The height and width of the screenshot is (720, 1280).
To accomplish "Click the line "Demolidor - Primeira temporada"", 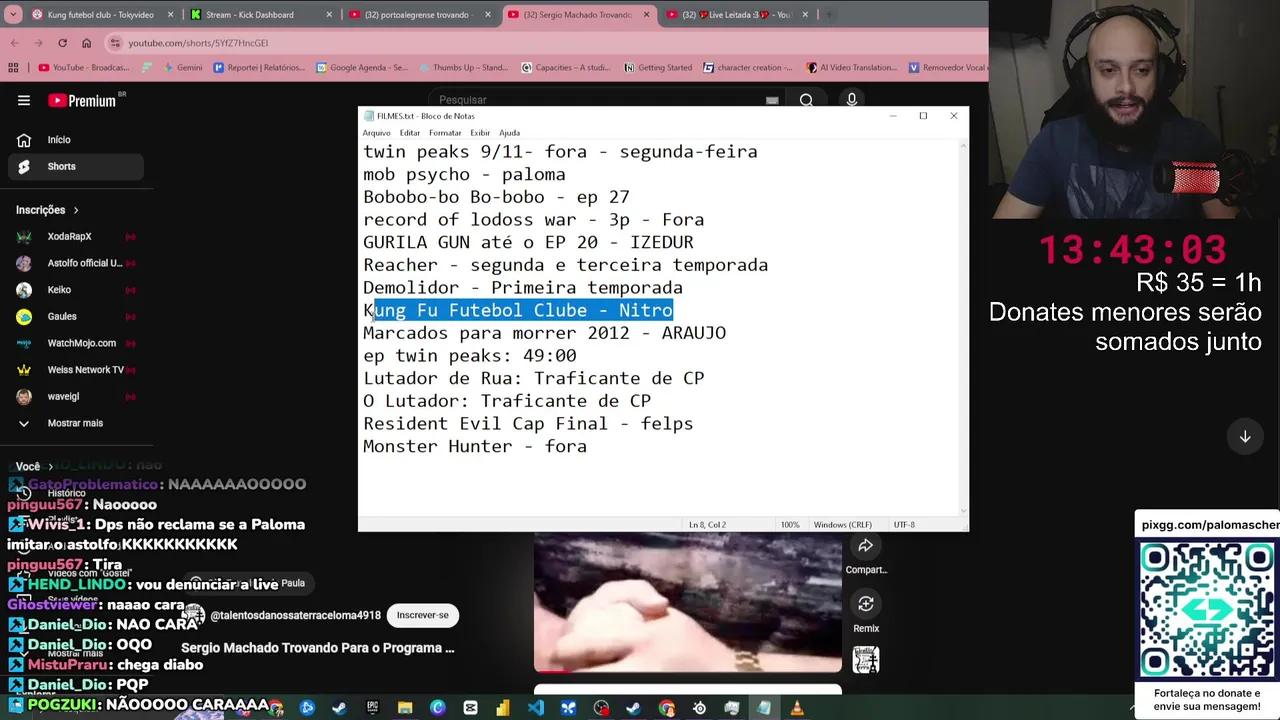I will [x=523, y=288].
